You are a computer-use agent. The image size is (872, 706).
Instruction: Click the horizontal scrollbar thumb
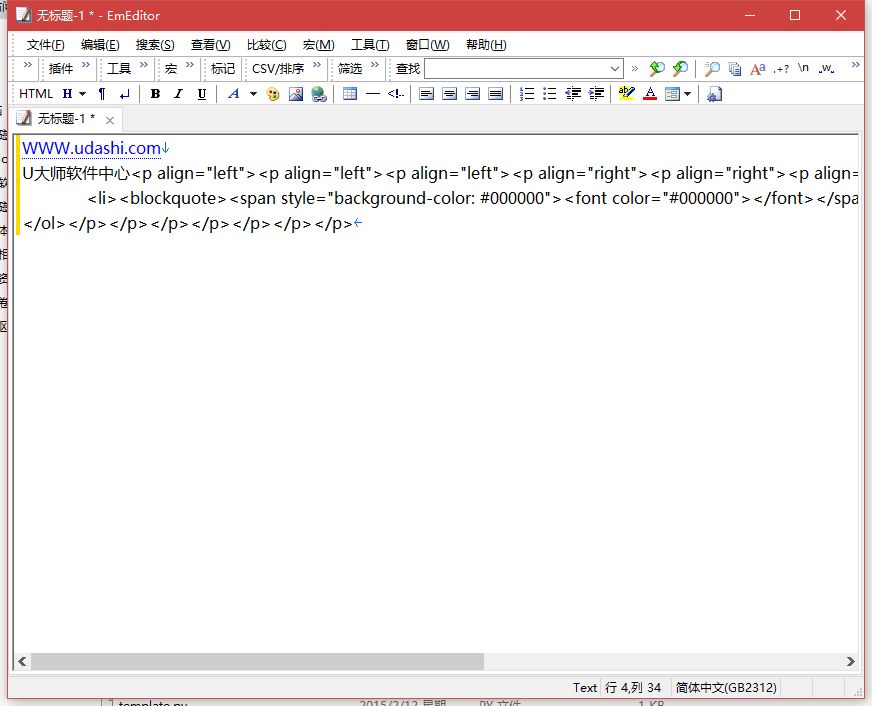click(257, 662)
